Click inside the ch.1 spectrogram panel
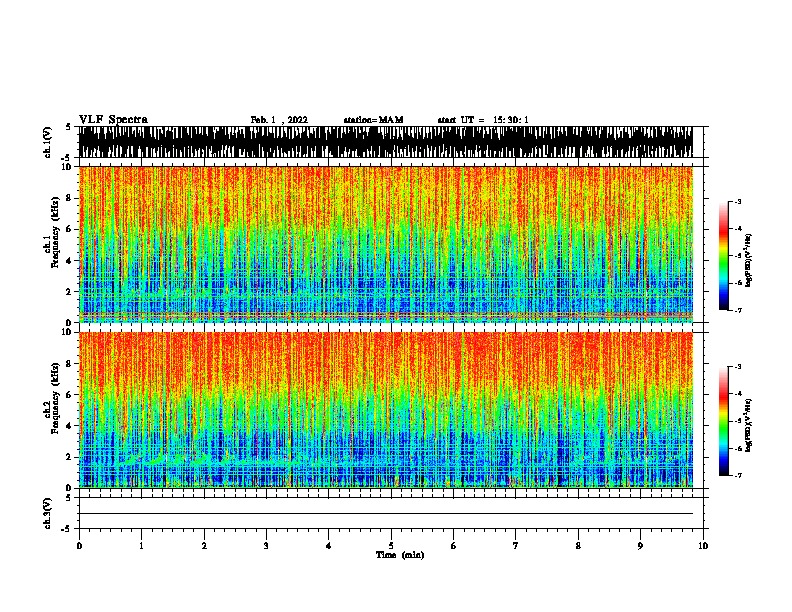Screen dimensions: 792x612 pyautogui.click(x=386, y=244)
